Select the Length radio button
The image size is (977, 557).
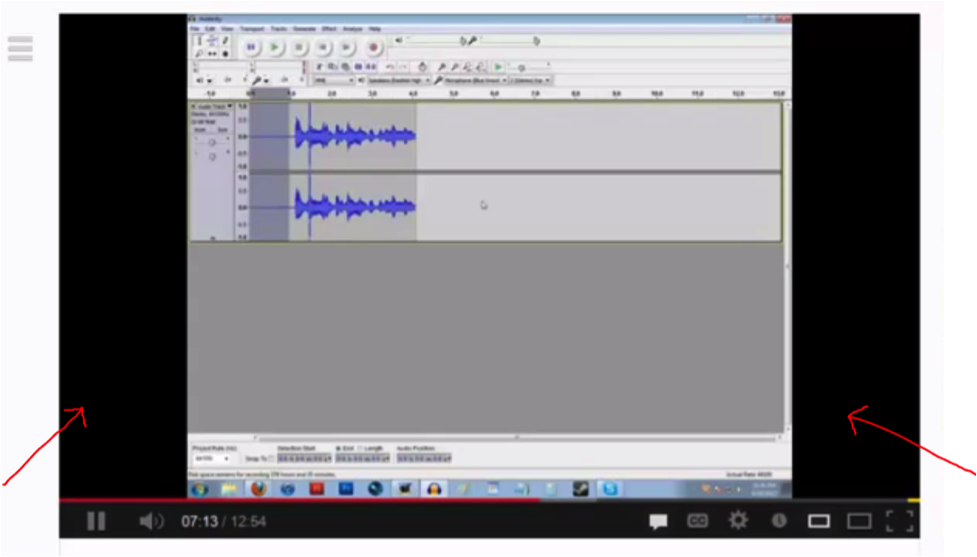(x=360, y=449)
